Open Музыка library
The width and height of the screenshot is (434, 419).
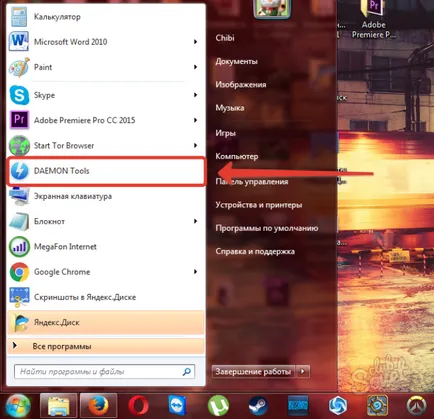coord(230,108)
